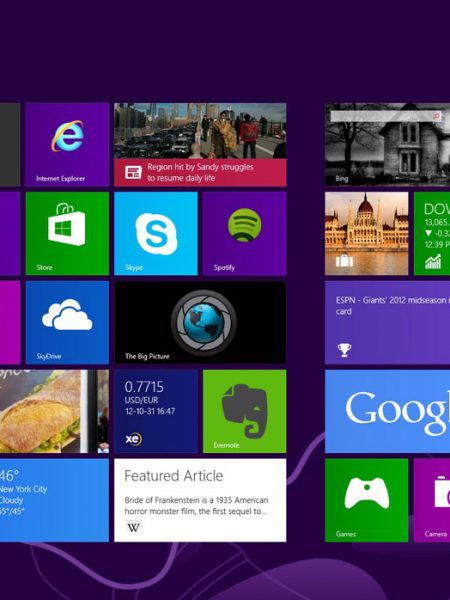
Task: Open the Google search tile
Action: click(387, 411)
